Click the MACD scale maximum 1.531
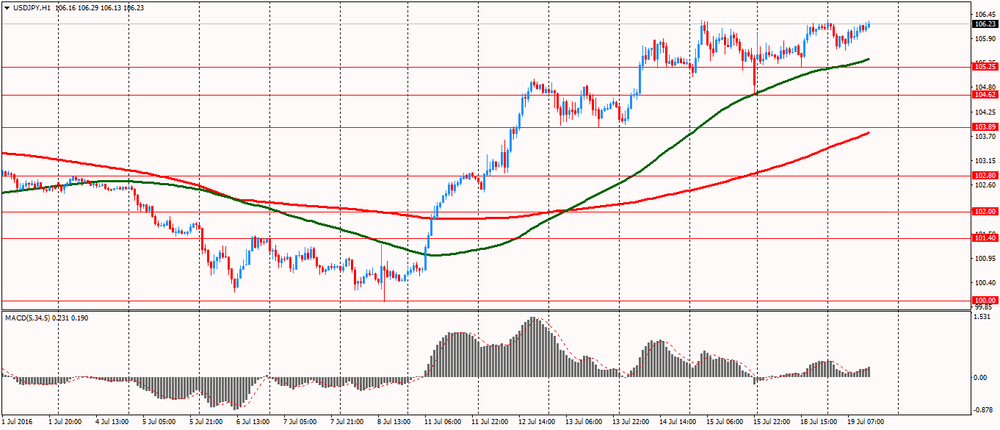This screenshot has height=430, width=1000. 984,317
